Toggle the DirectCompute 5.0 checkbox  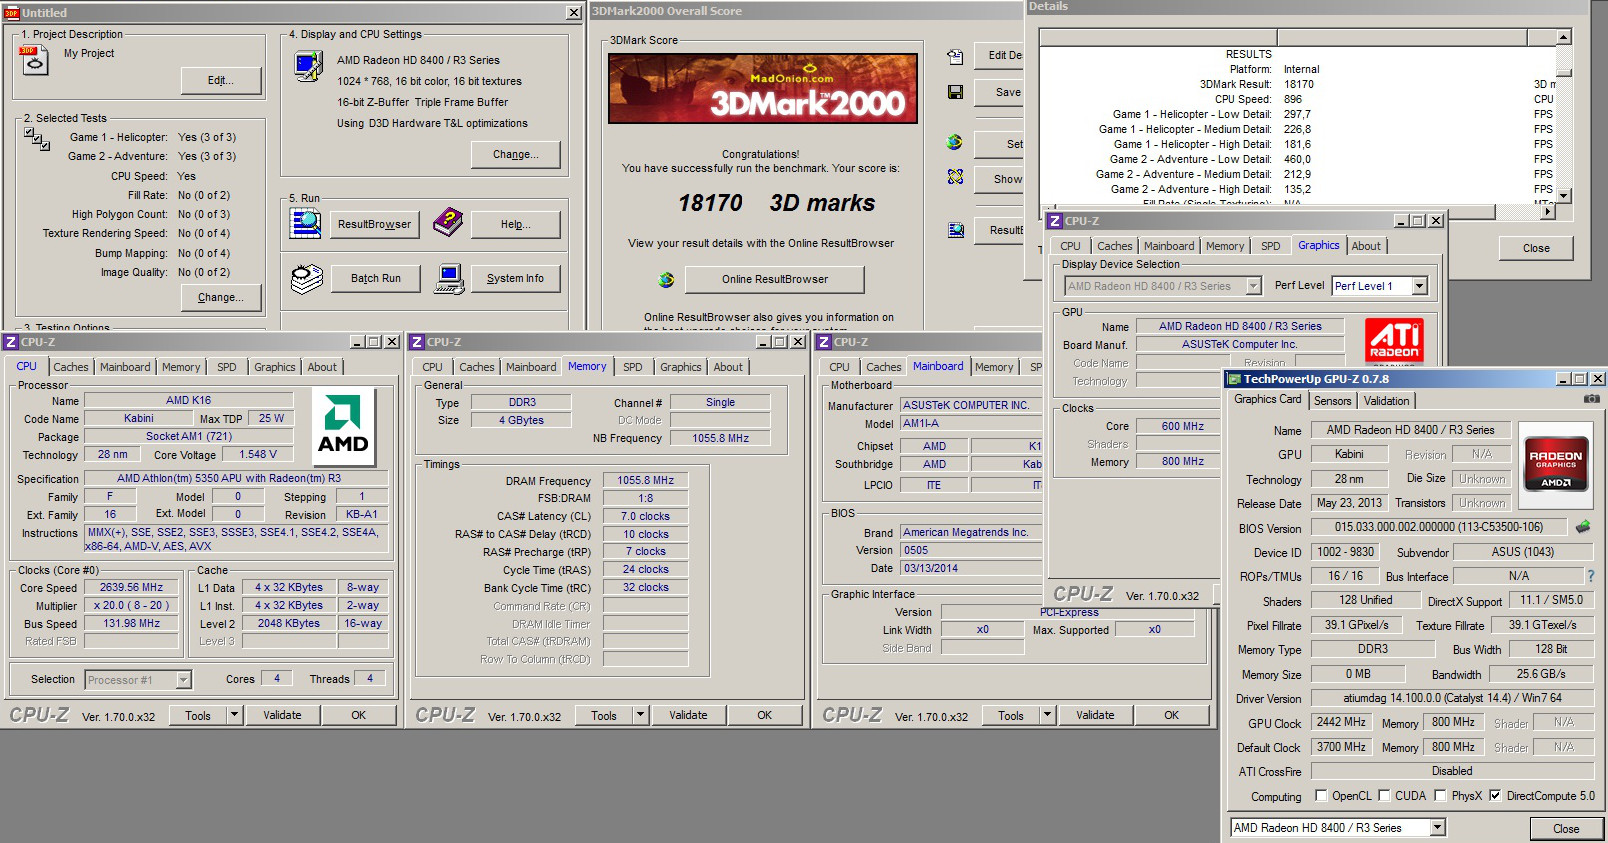click(1495, 796)
